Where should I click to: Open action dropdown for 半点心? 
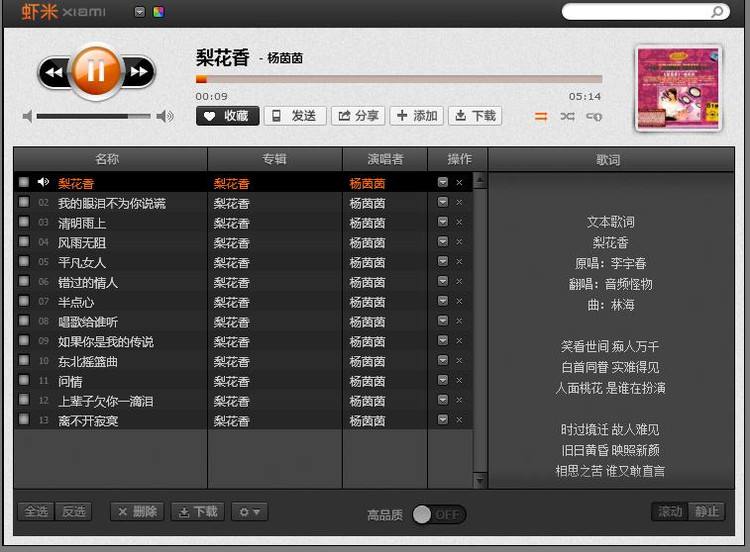click(x=443, y=301)
